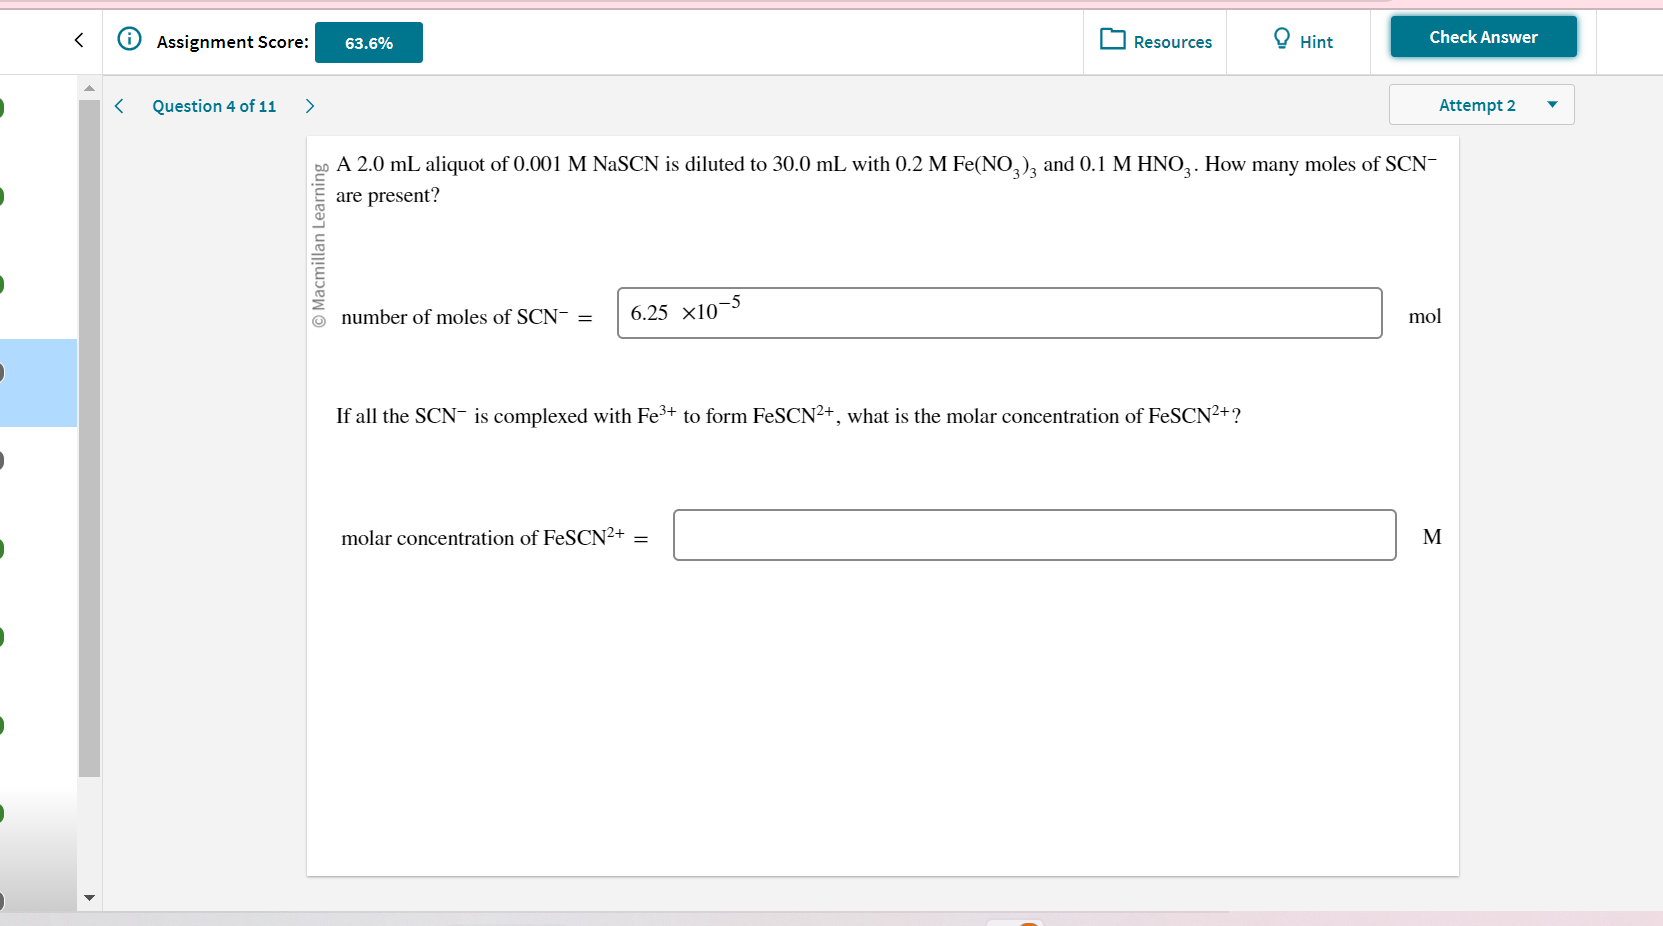Screen dimensions: 1663x926
Task: Open the Question 4 of 11 navigator
Action: point(214,105)
